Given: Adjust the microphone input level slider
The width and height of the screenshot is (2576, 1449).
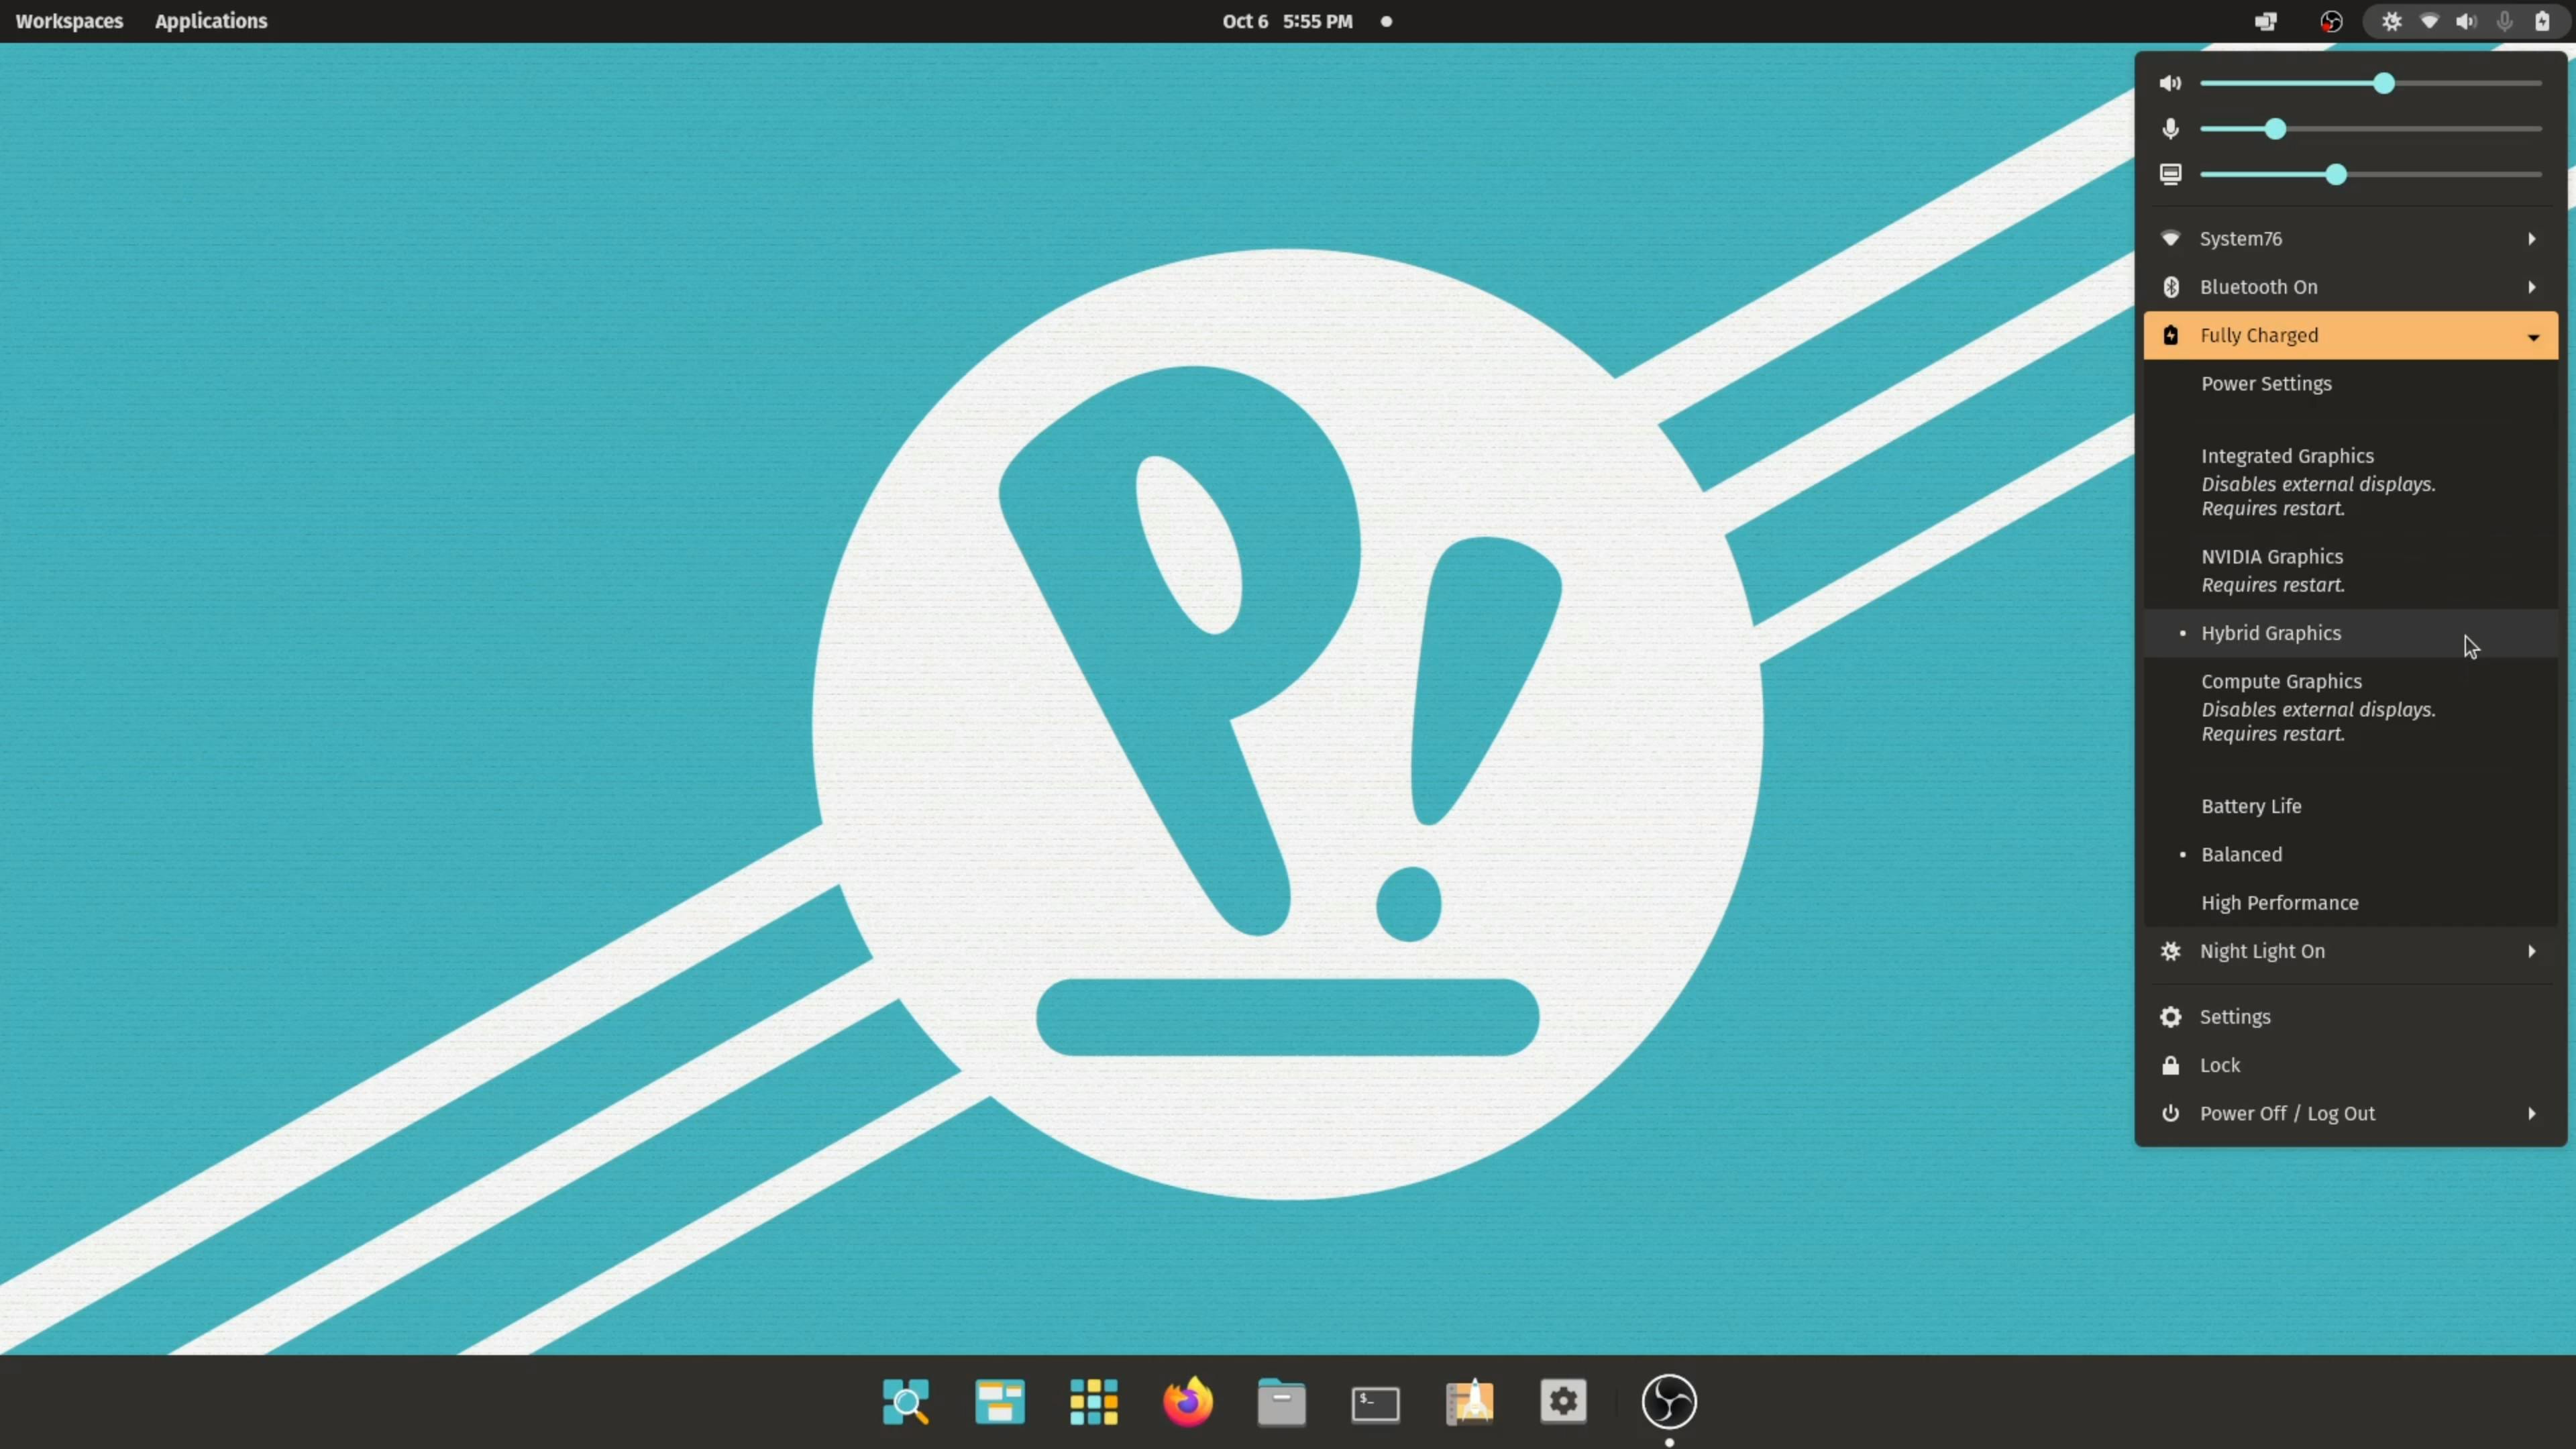Looking at the screenshot, I should [x=2371, y=129].
